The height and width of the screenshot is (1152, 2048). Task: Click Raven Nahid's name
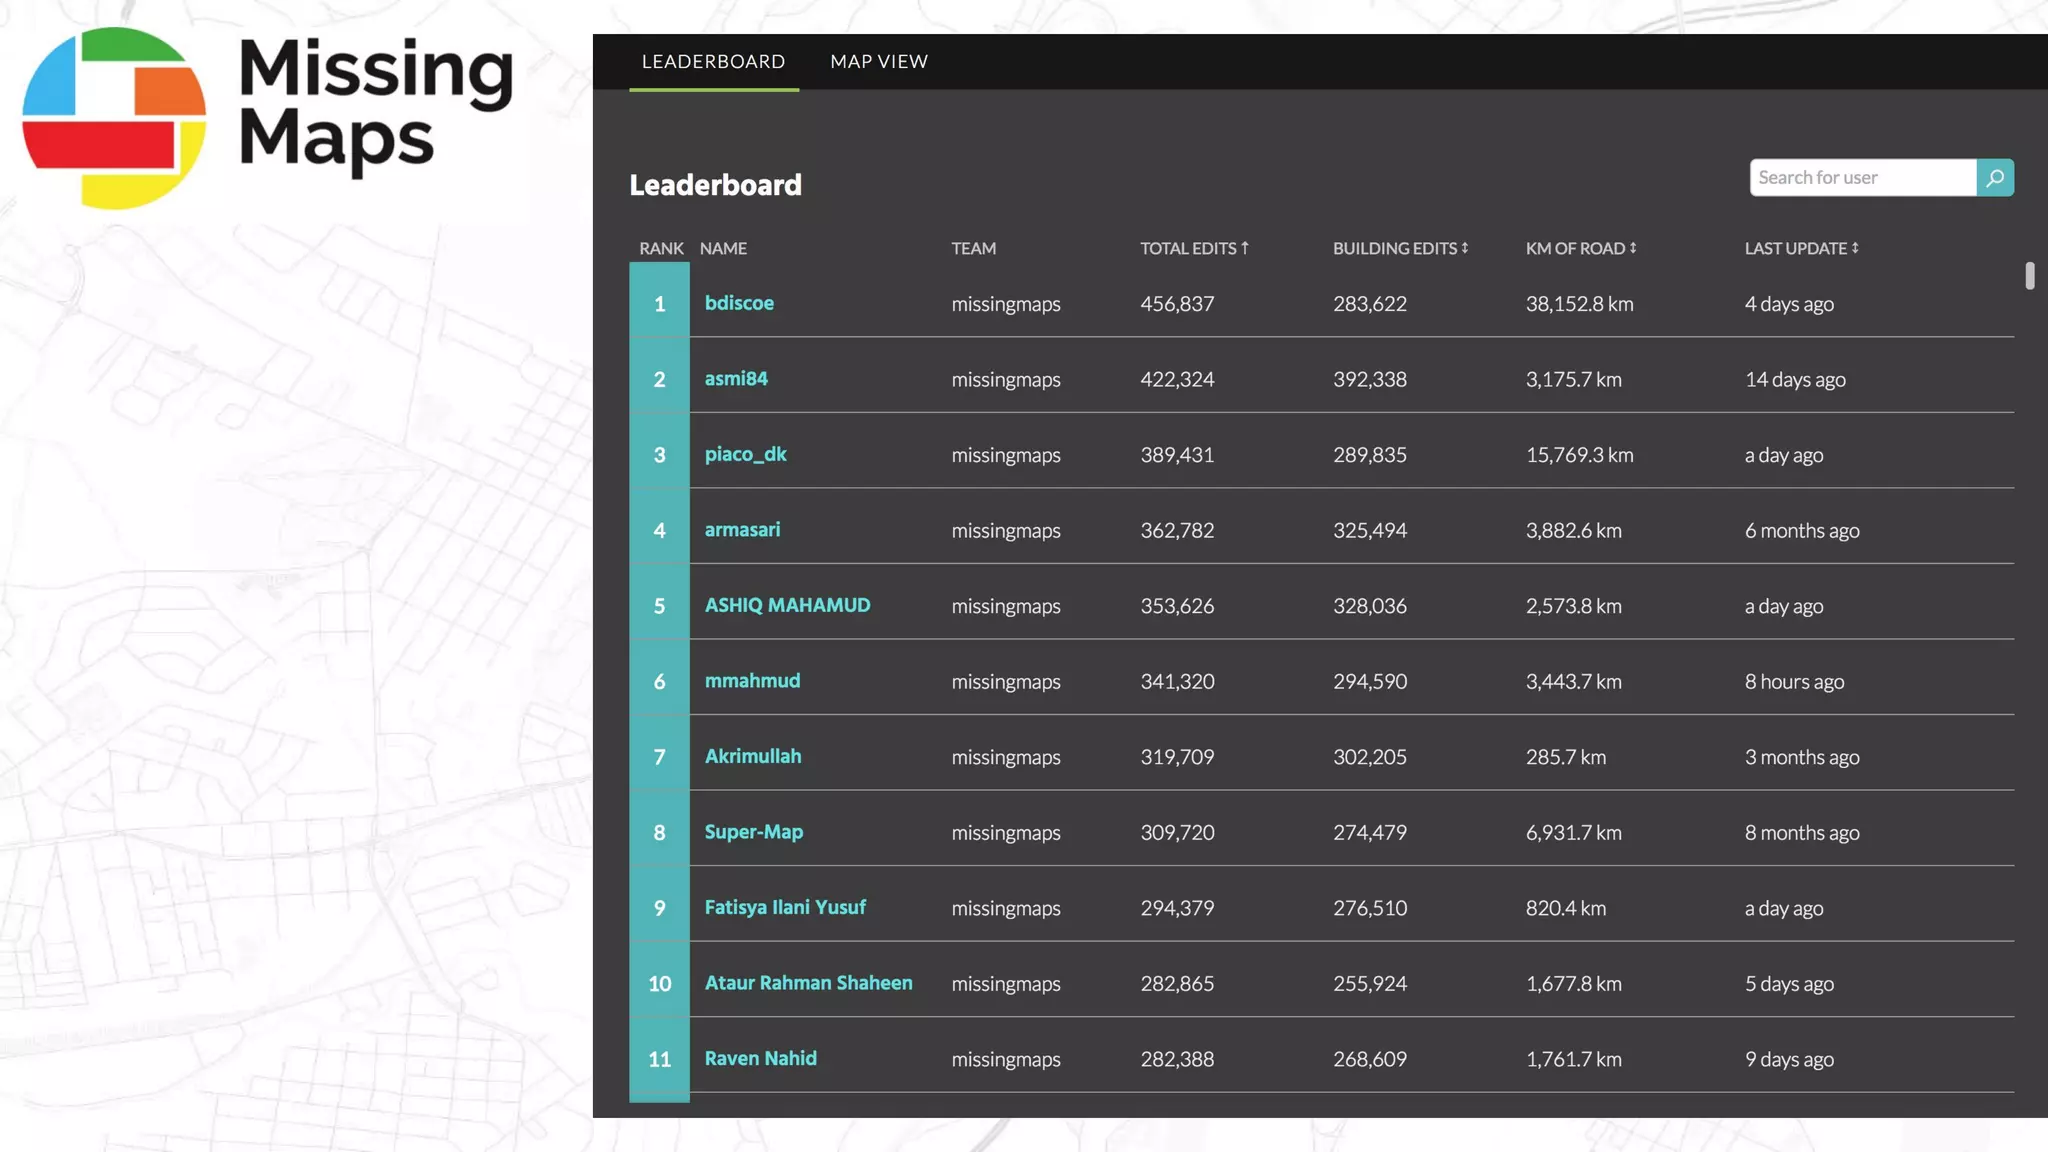pos(760,1058)
